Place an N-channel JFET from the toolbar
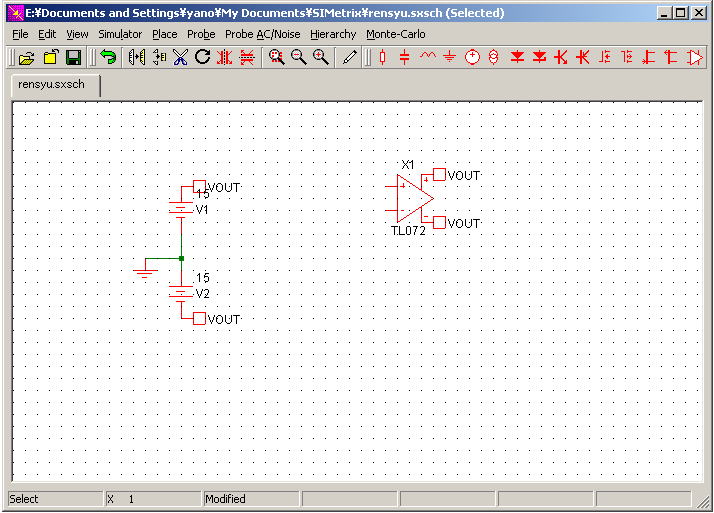The image size is (714, 513). coord(649,58)
